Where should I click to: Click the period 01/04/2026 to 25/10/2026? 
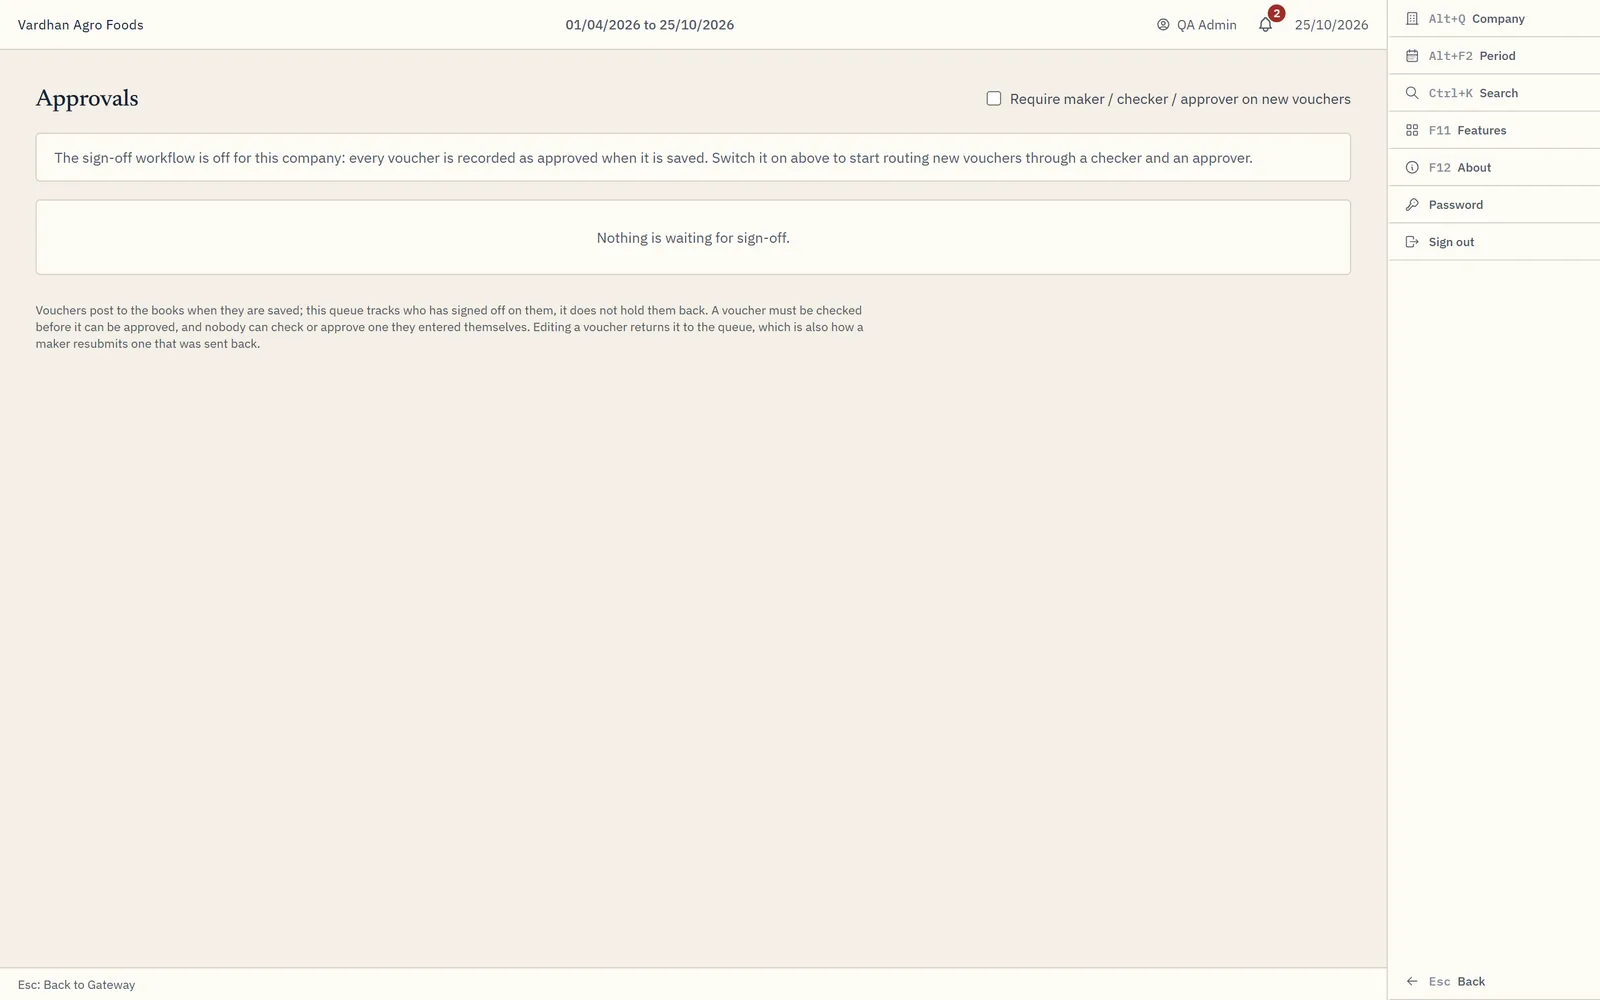coord(650,25)
